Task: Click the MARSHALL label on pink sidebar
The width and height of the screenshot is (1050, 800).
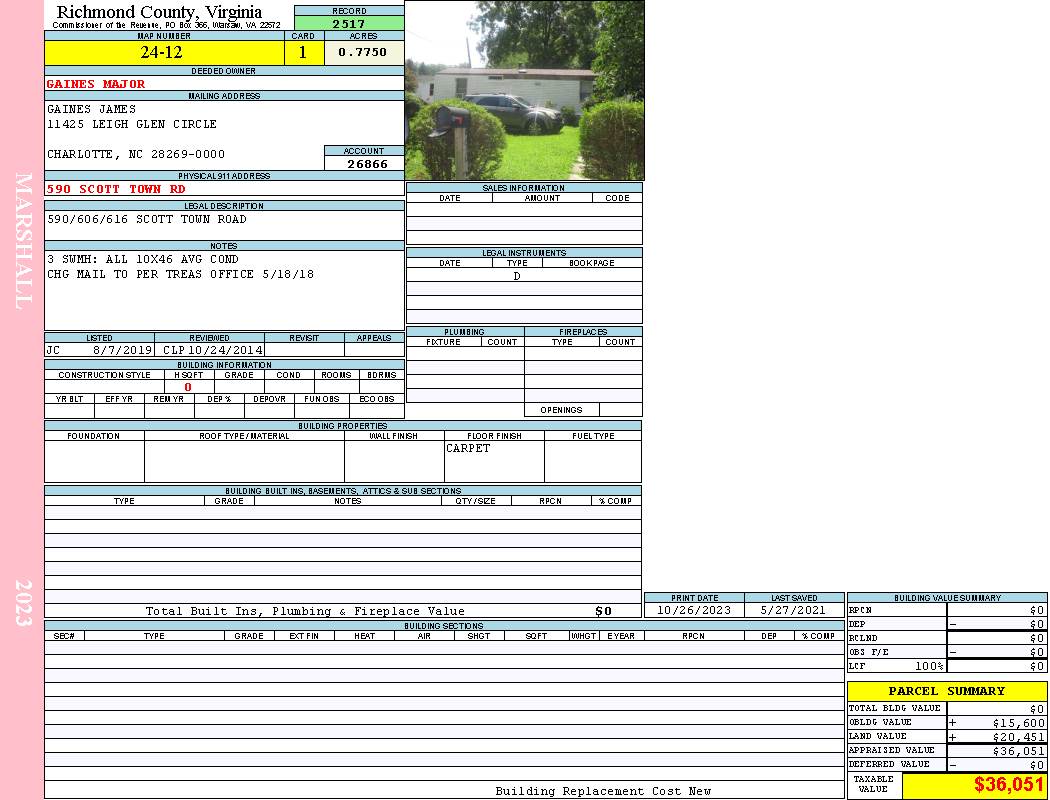Action: (x=23, y=241)
